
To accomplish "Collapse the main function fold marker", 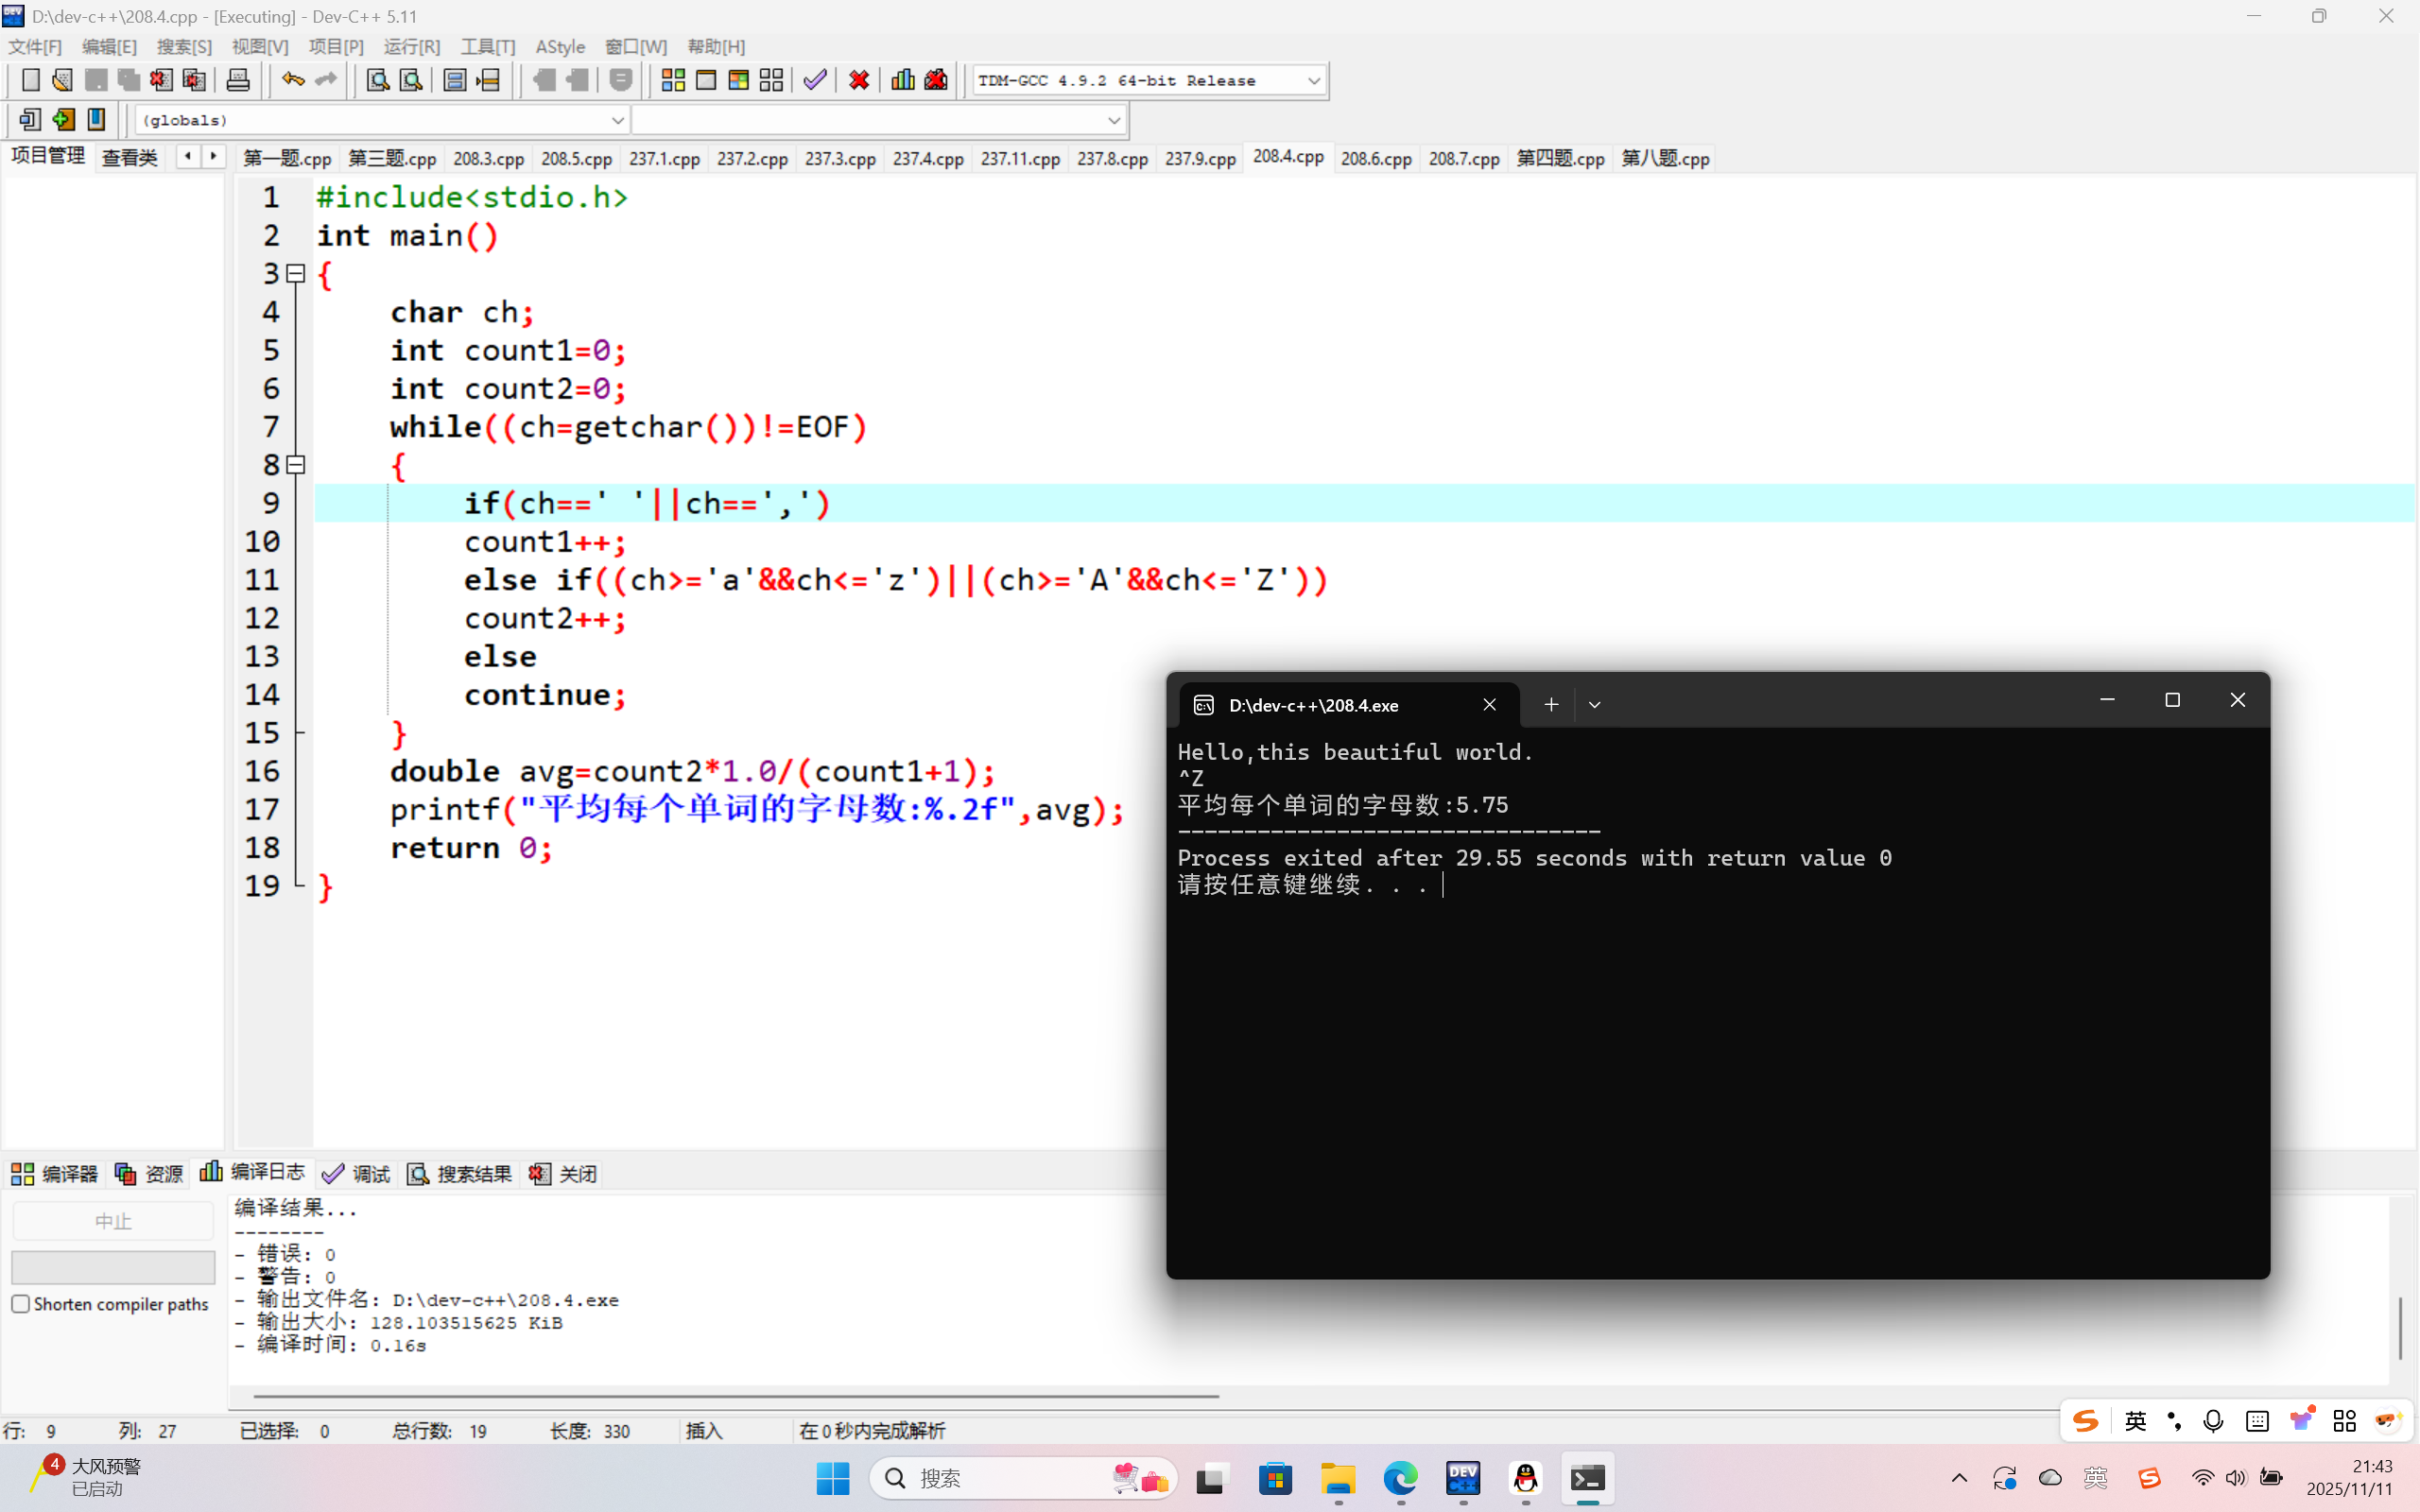I will 296,273.
